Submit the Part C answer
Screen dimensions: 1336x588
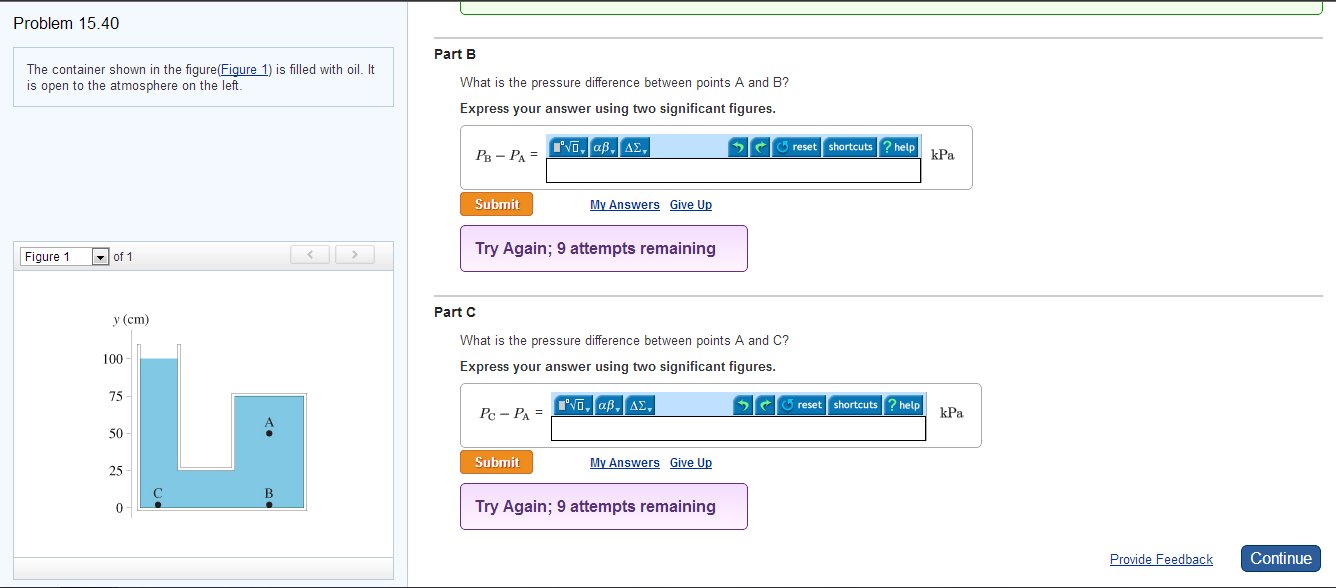point(496,462)
